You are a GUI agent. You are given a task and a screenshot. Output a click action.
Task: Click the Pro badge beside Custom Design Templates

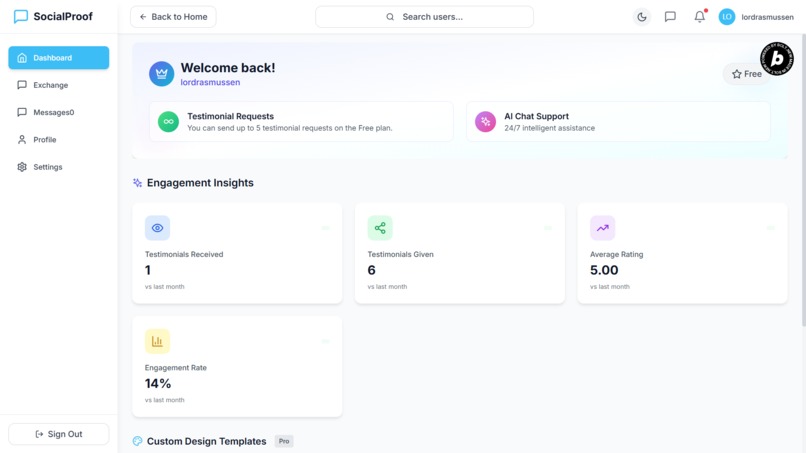[x=284, y=441]
